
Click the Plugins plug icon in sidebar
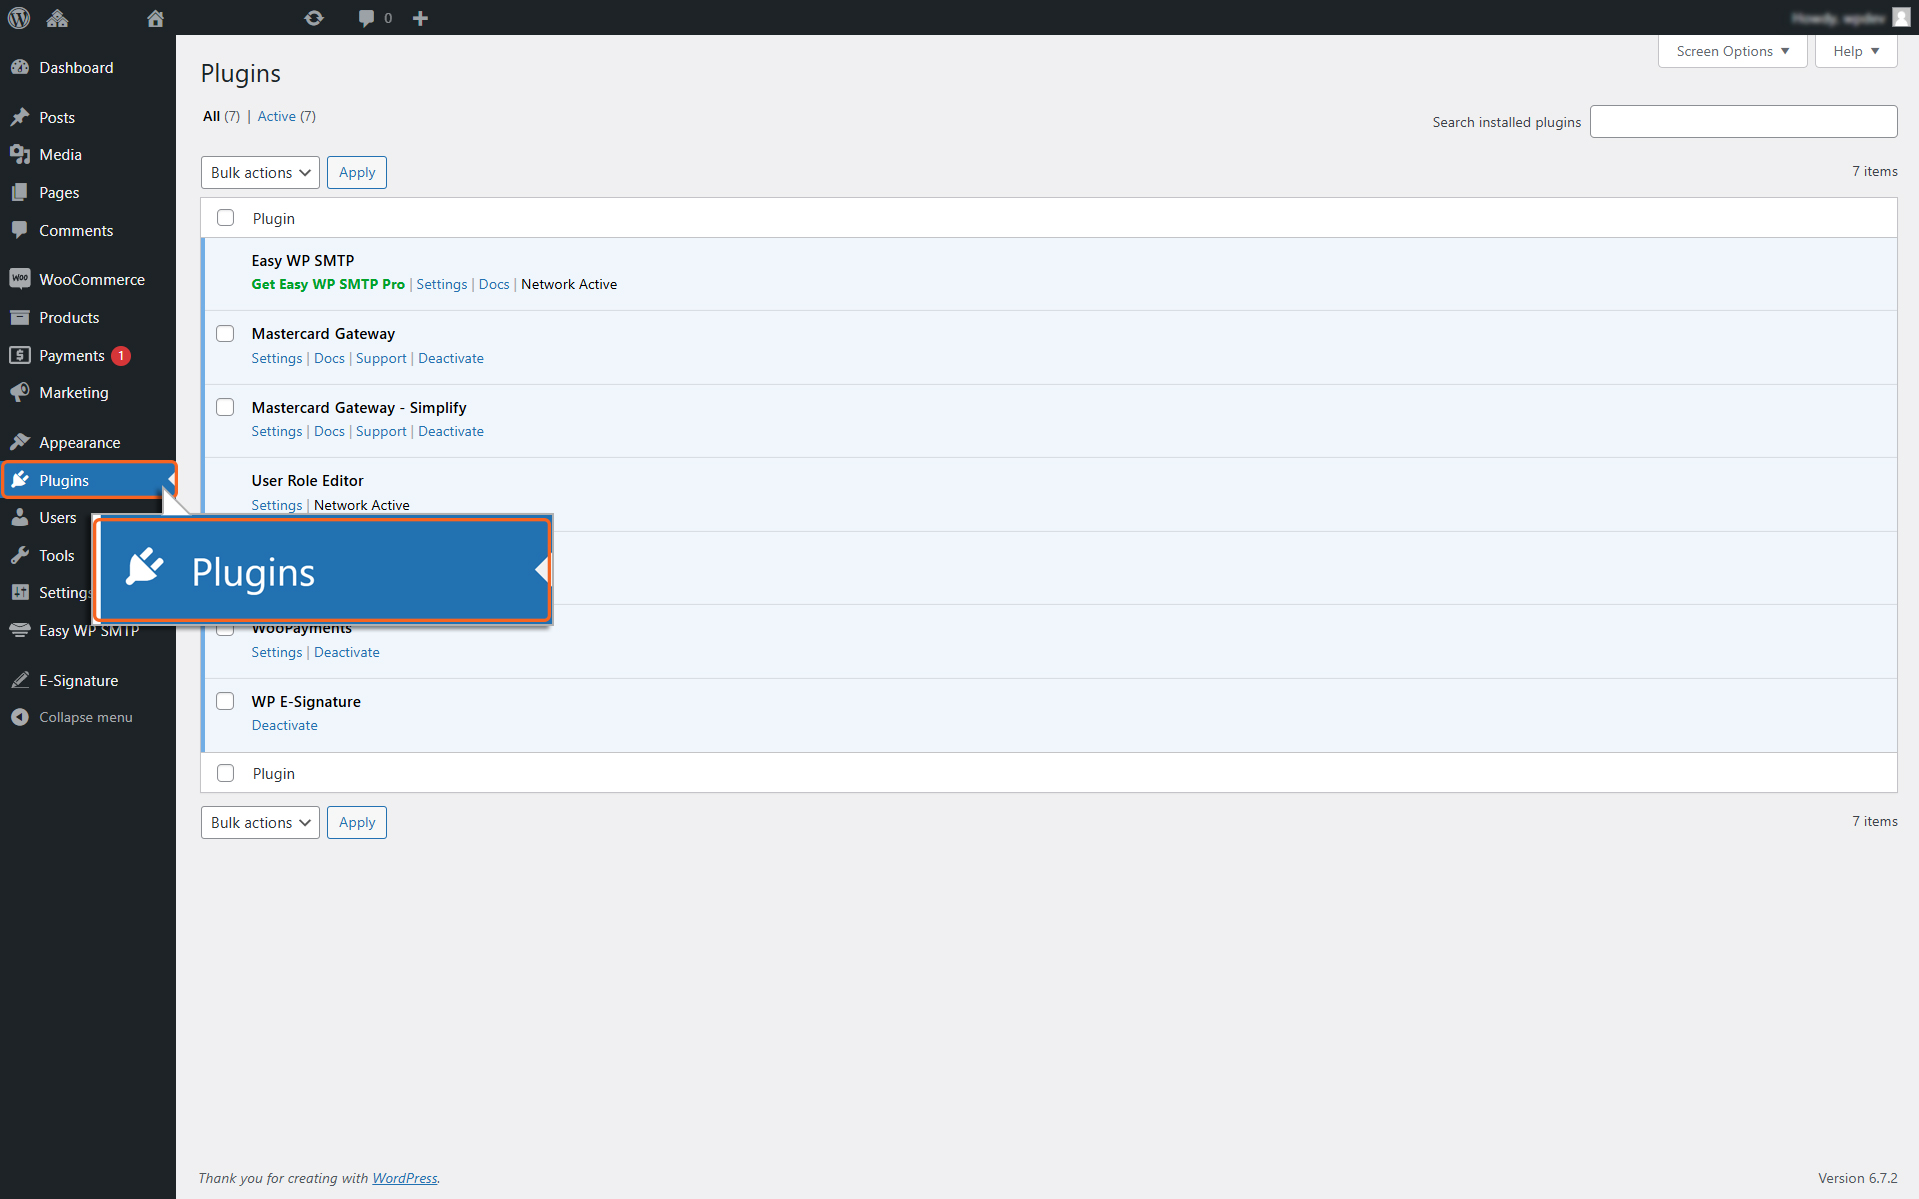[20, 480]
